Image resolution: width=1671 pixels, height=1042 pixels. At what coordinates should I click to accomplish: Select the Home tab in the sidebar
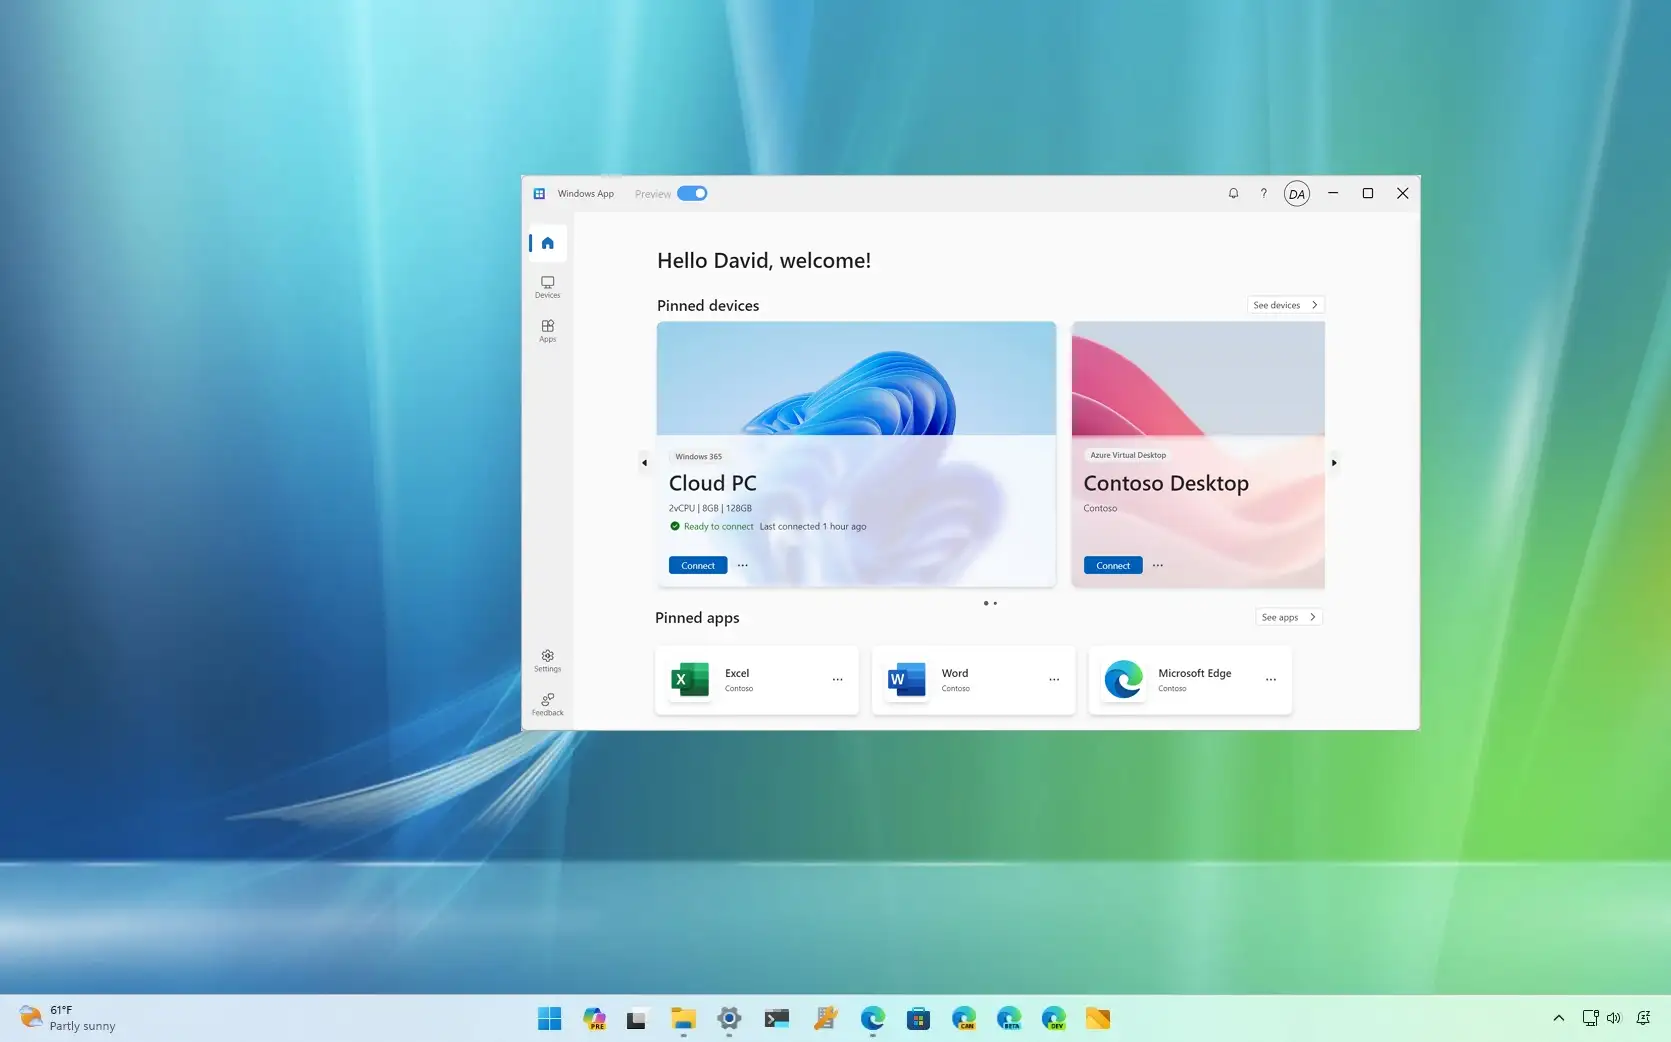pos(547,243)
